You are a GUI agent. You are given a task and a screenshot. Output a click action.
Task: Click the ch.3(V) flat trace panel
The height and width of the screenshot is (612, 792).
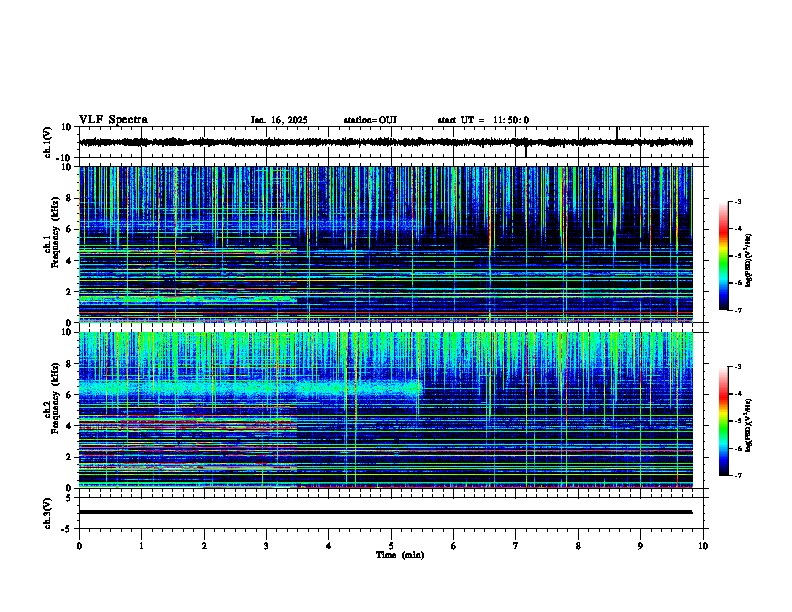click(x=393, y=513)
